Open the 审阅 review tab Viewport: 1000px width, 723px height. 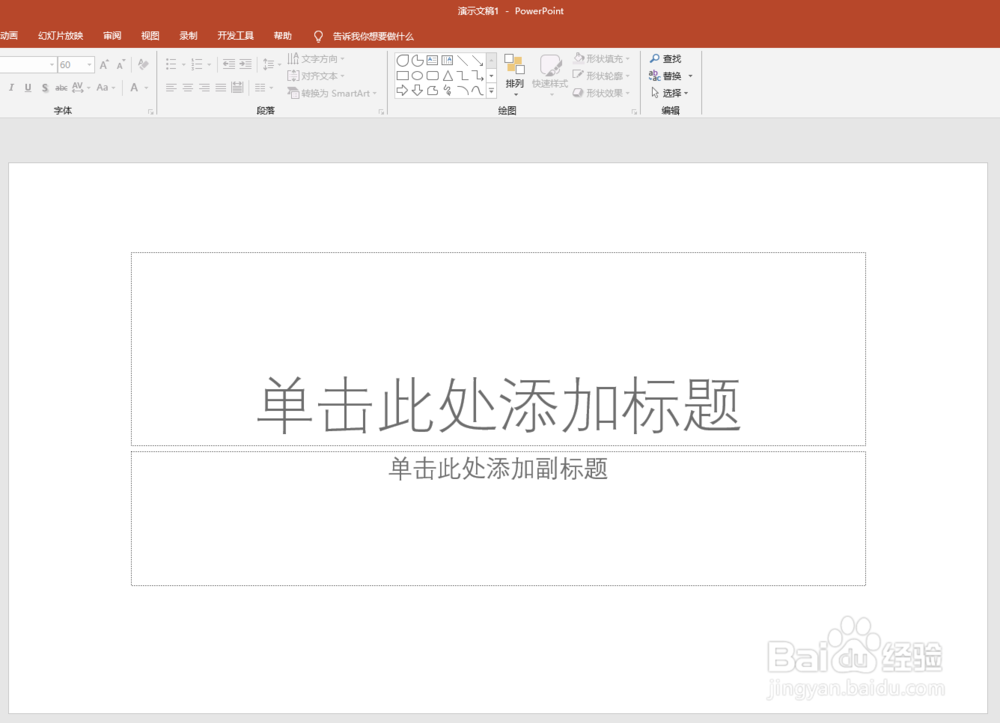(x=112, y=36)
